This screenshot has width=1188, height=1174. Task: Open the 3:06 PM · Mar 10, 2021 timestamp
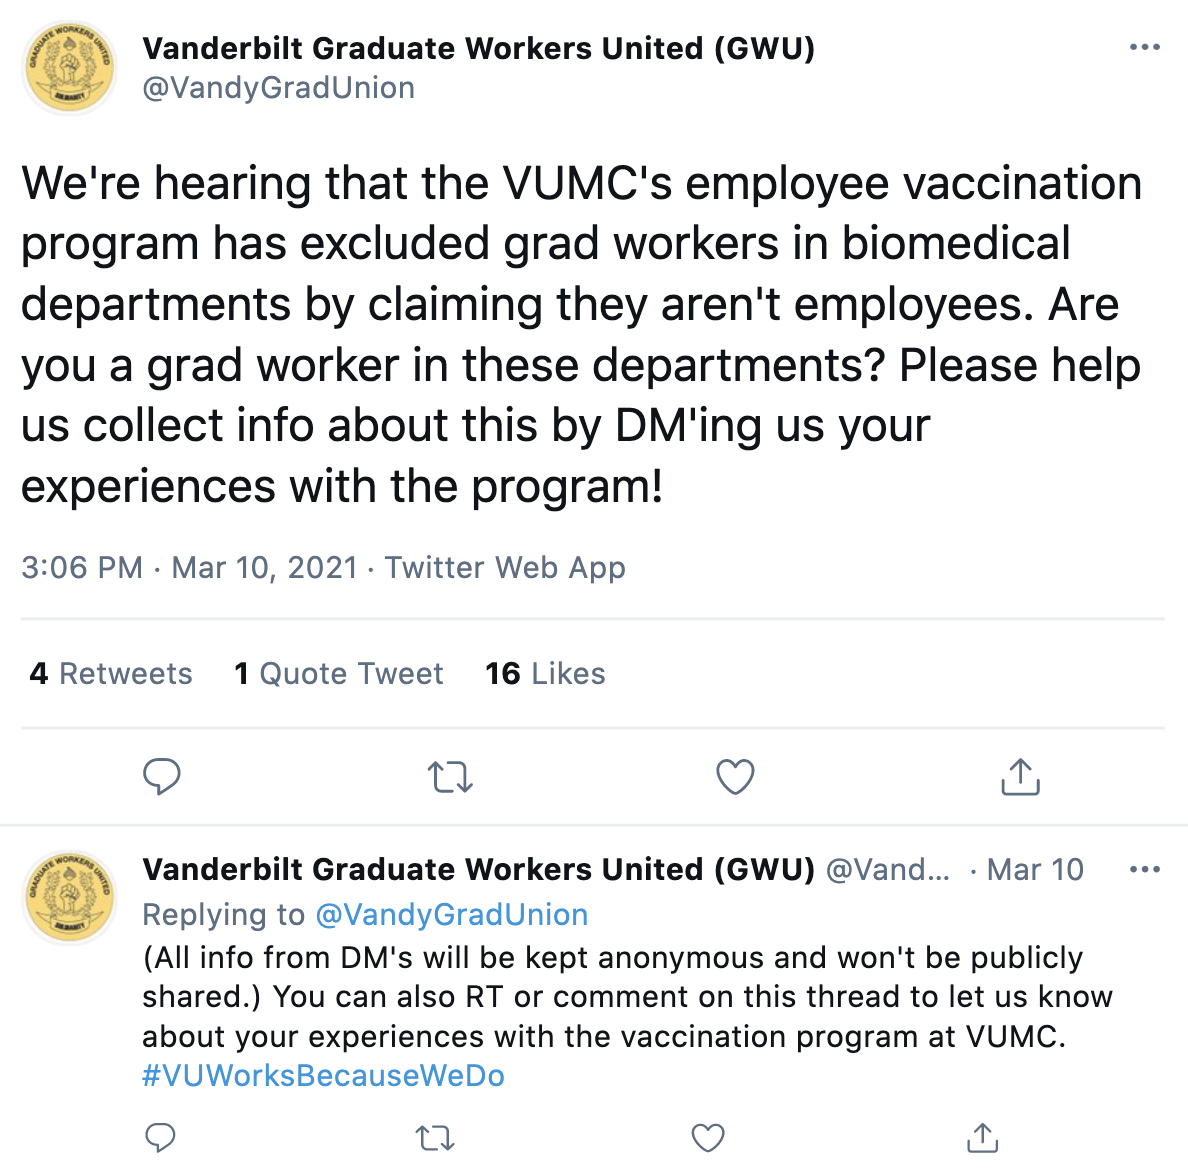click(189, 568)
